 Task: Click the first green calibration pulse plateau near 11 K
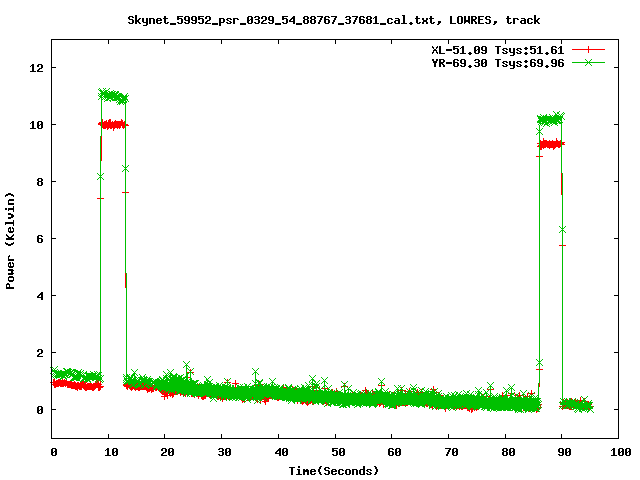coord(113,96)
